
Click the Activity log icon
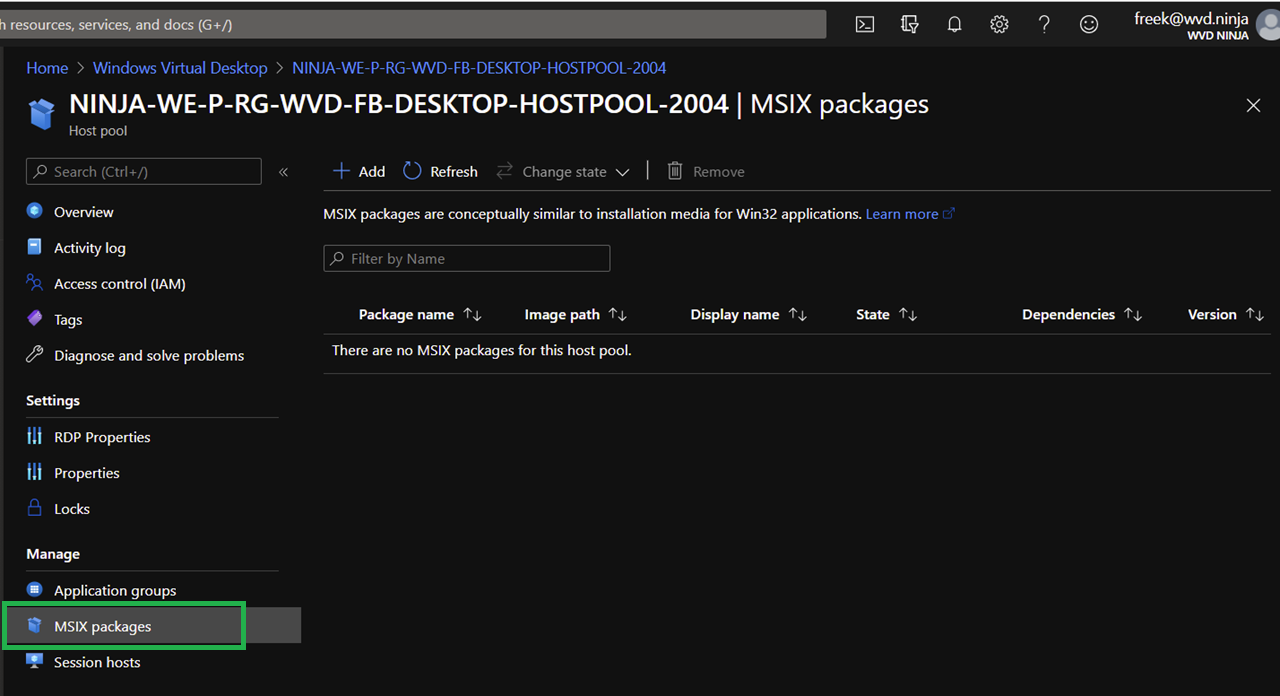[x=35, y=247]
